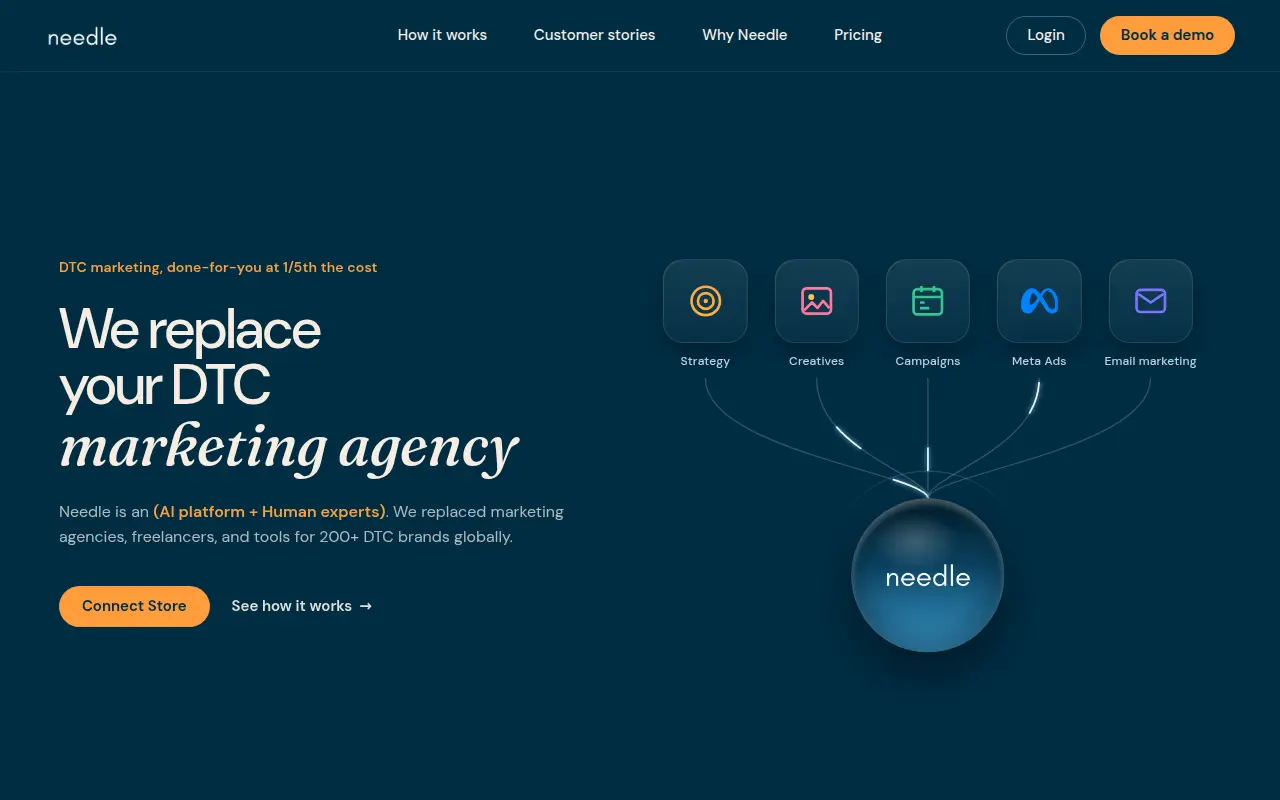Click the Book a demo button
Viewport: 1280px width, 800px height.
tap(1167, 35)
